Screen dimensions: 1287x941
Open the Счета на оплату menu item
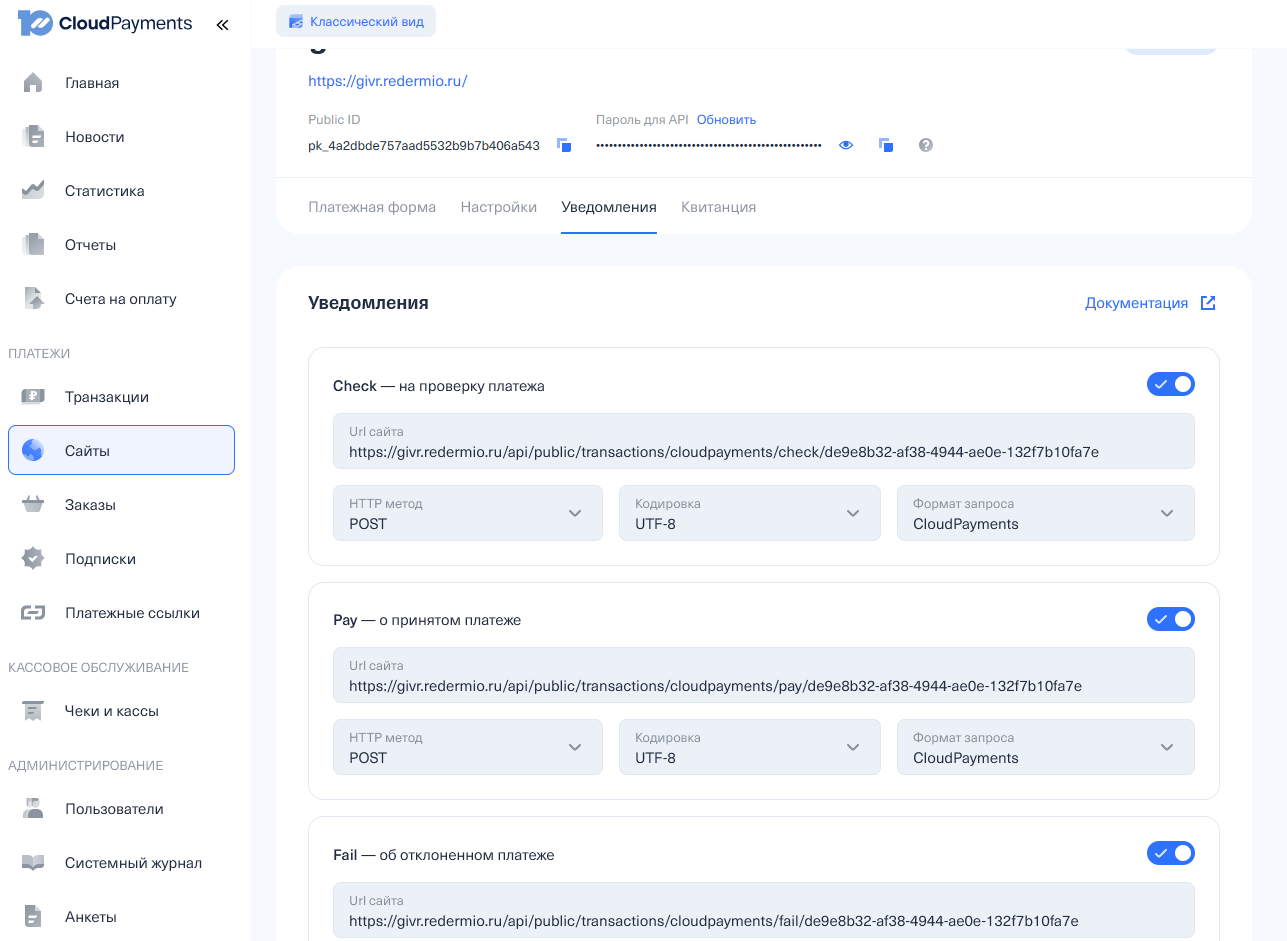(121, 299)
